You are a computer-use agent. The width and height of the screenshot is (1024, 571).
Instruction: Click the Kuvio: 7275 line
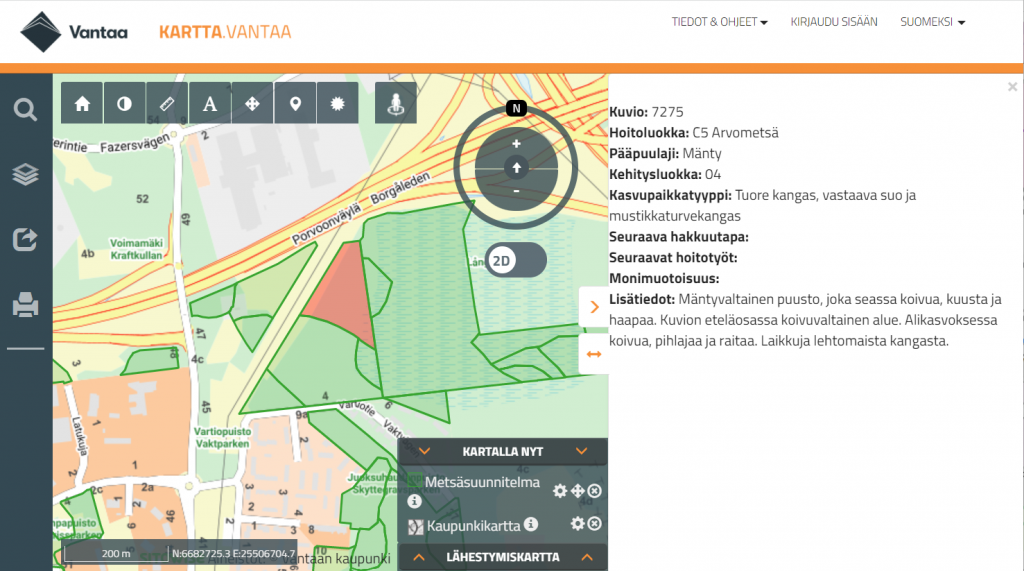pos(647,112)
